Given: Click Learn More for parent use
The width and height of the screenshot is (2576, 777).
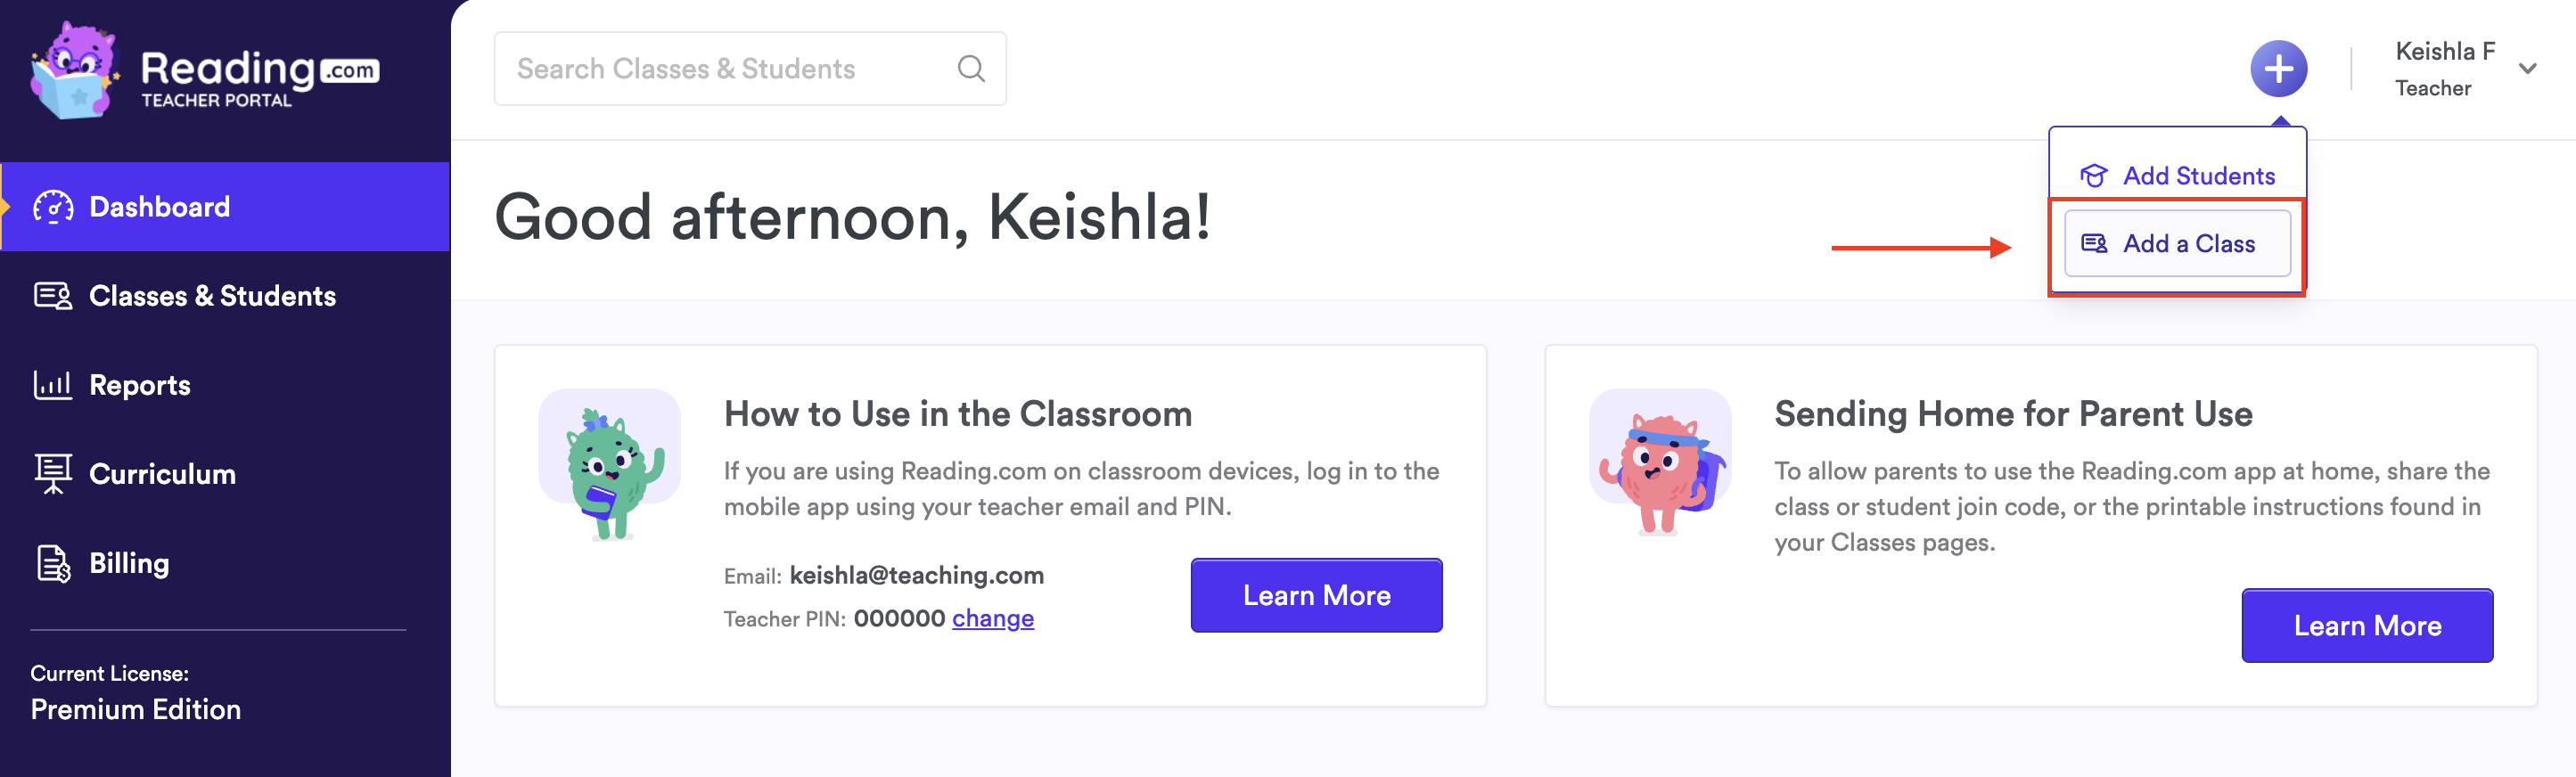Looking at the screenshot, I should 2366,625.
